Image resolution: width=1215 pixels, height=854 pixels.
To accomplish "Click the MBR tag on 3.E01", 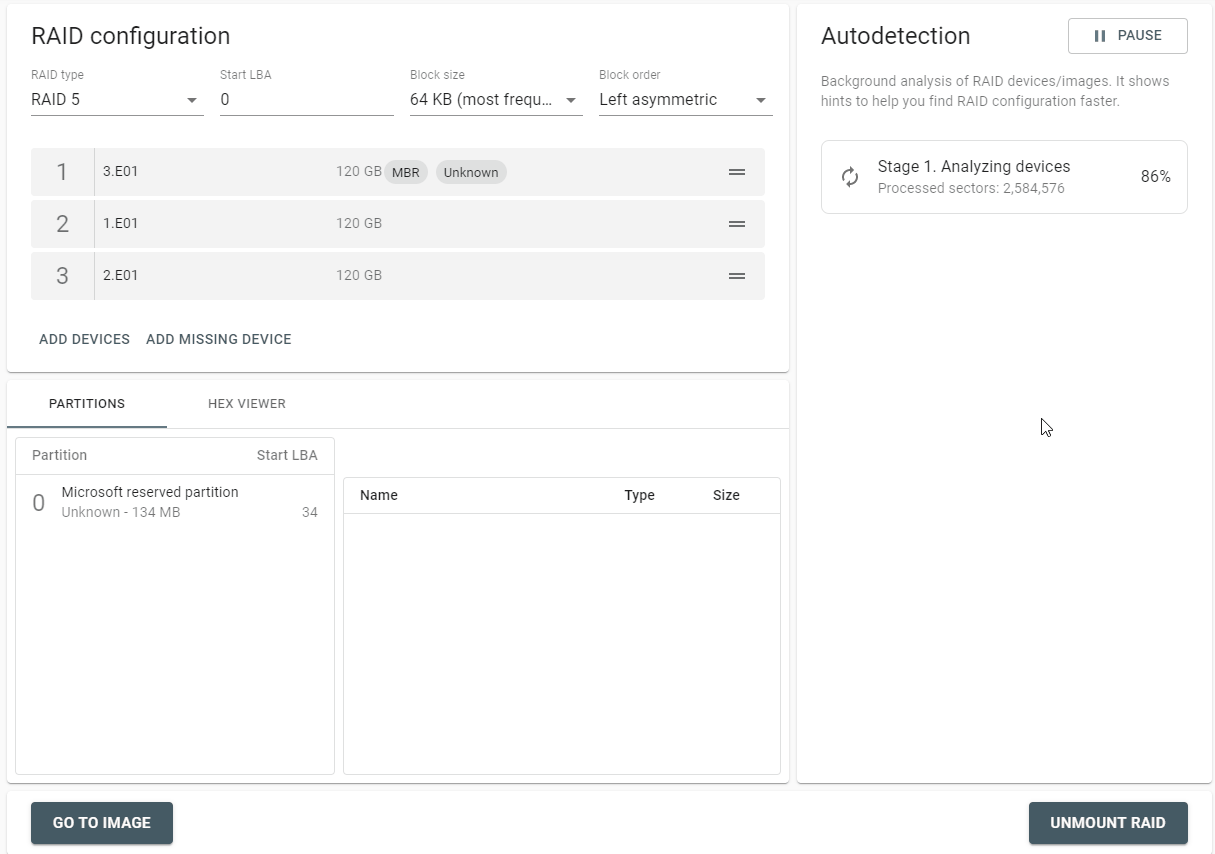I will (x=406, y=172).
